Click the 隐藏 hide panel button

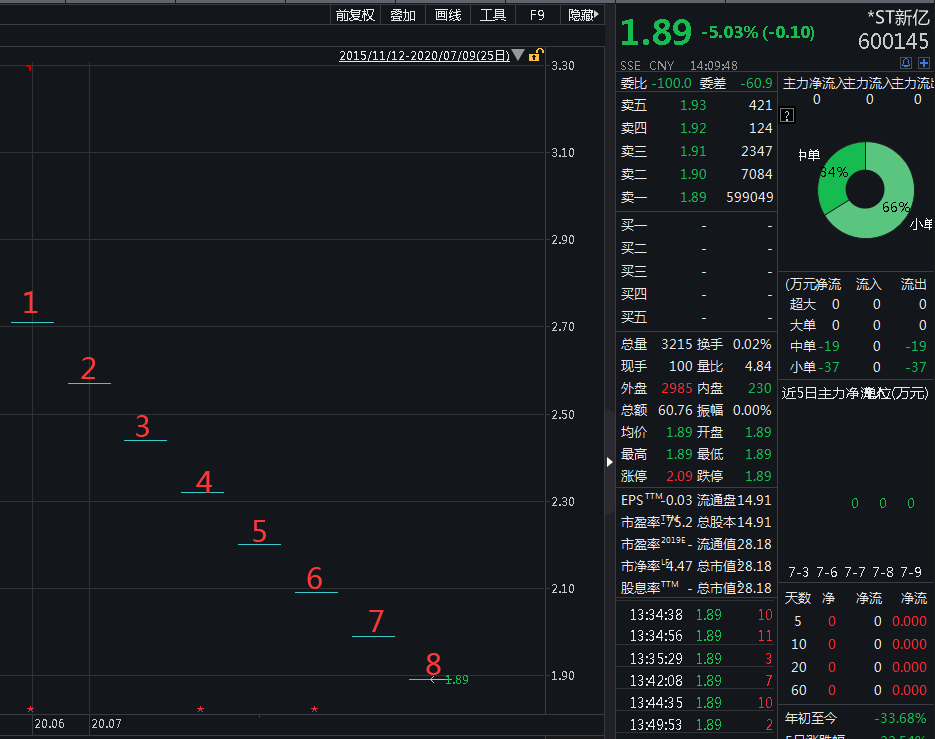tap(581, 15)
